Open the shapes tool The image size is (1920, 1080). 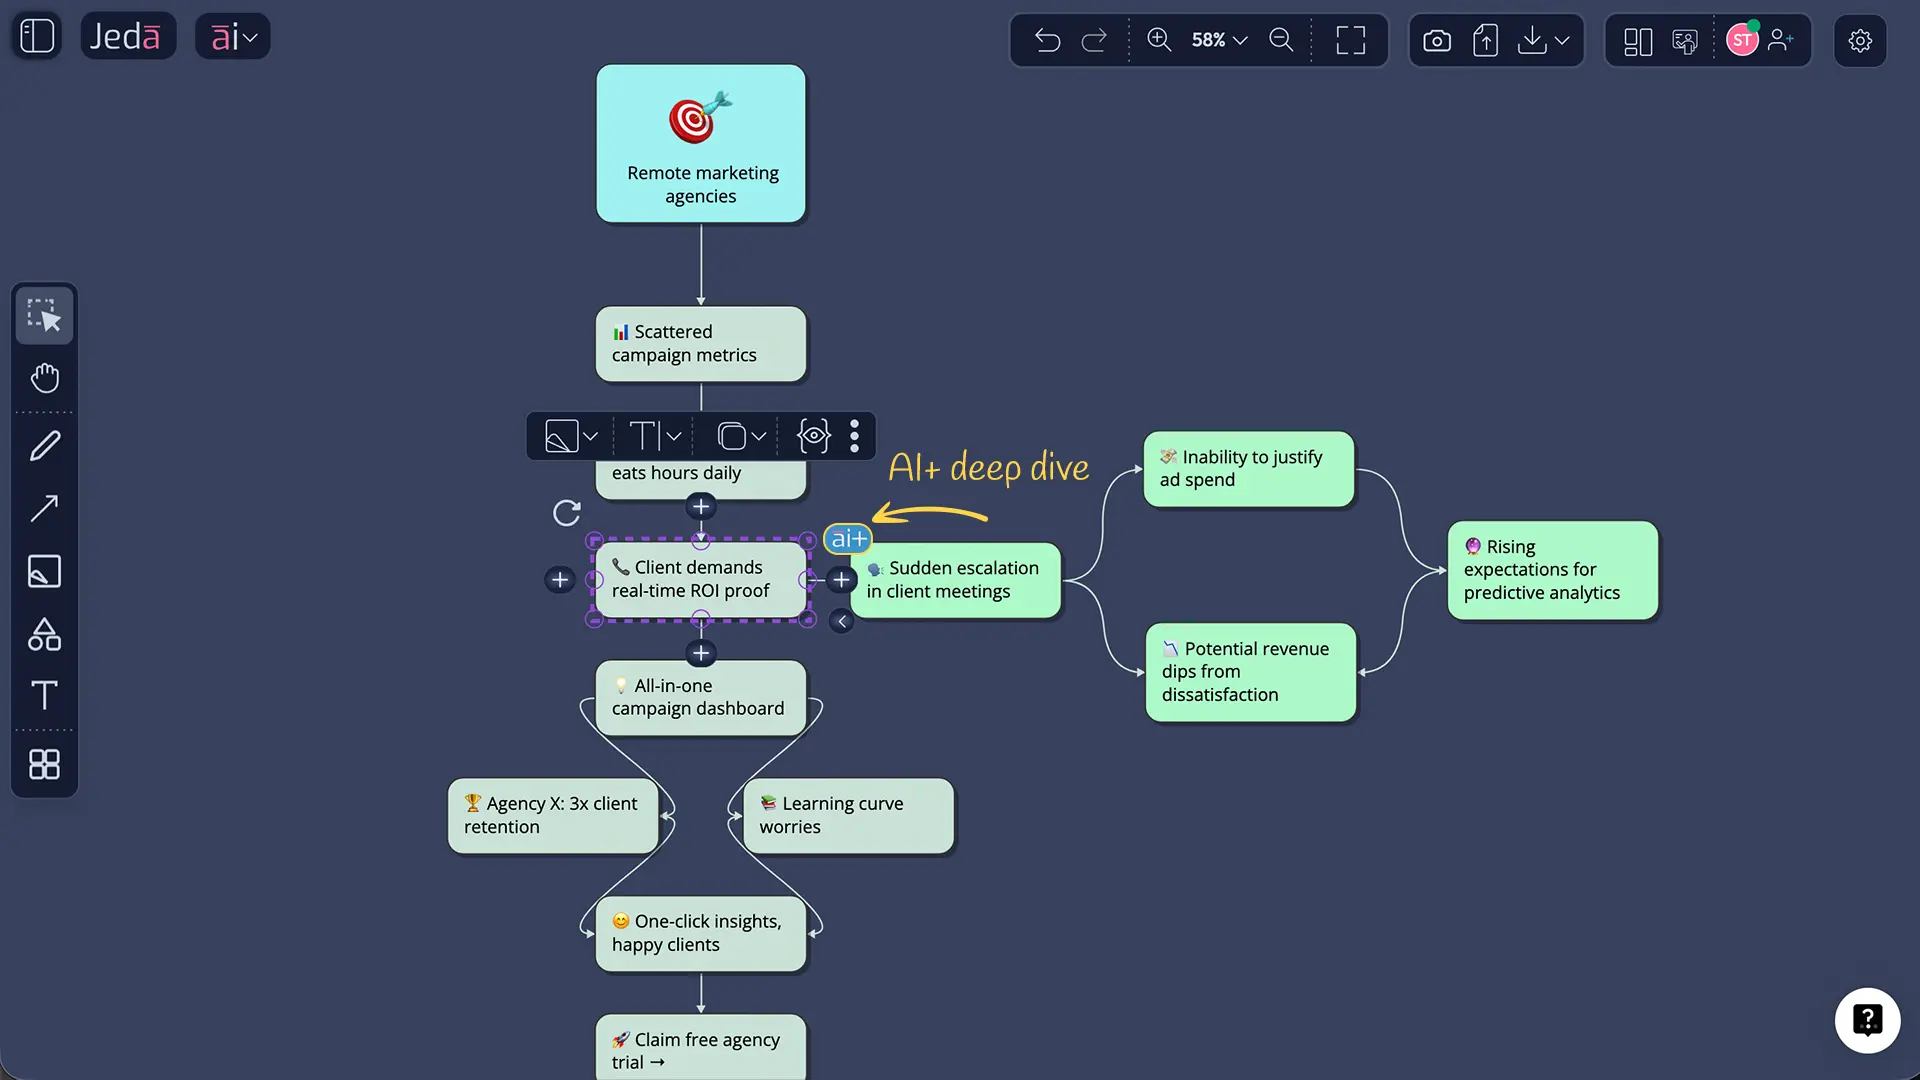[44, 634]
